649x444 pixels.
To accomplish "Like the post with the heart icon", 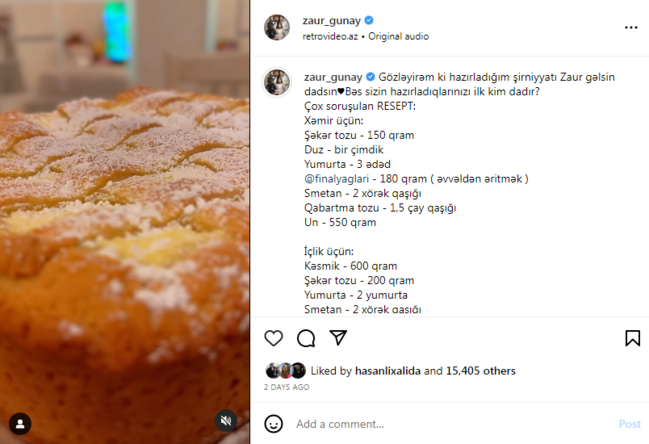I will [x=274, y=338].
